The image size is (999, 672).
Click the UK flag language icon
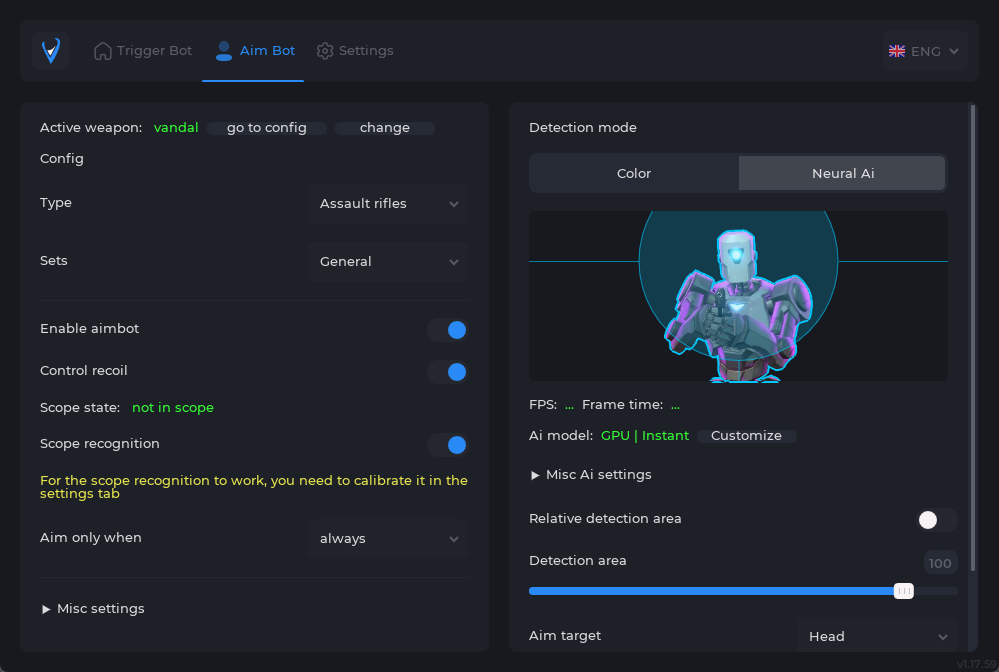897,51
